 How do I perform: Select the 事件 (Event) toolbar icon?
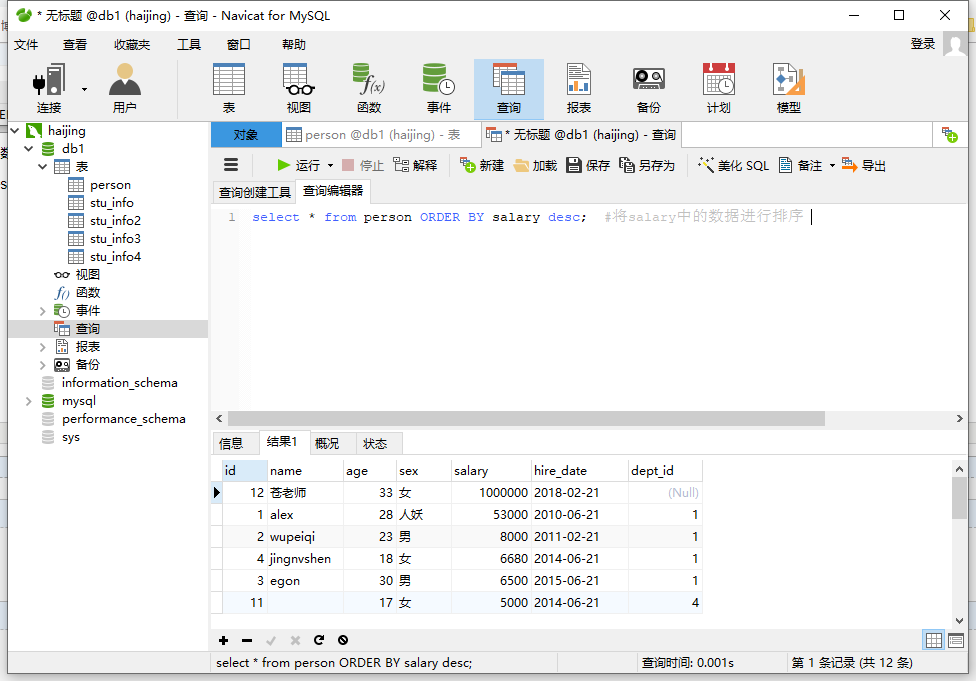[x=439, y=88]
